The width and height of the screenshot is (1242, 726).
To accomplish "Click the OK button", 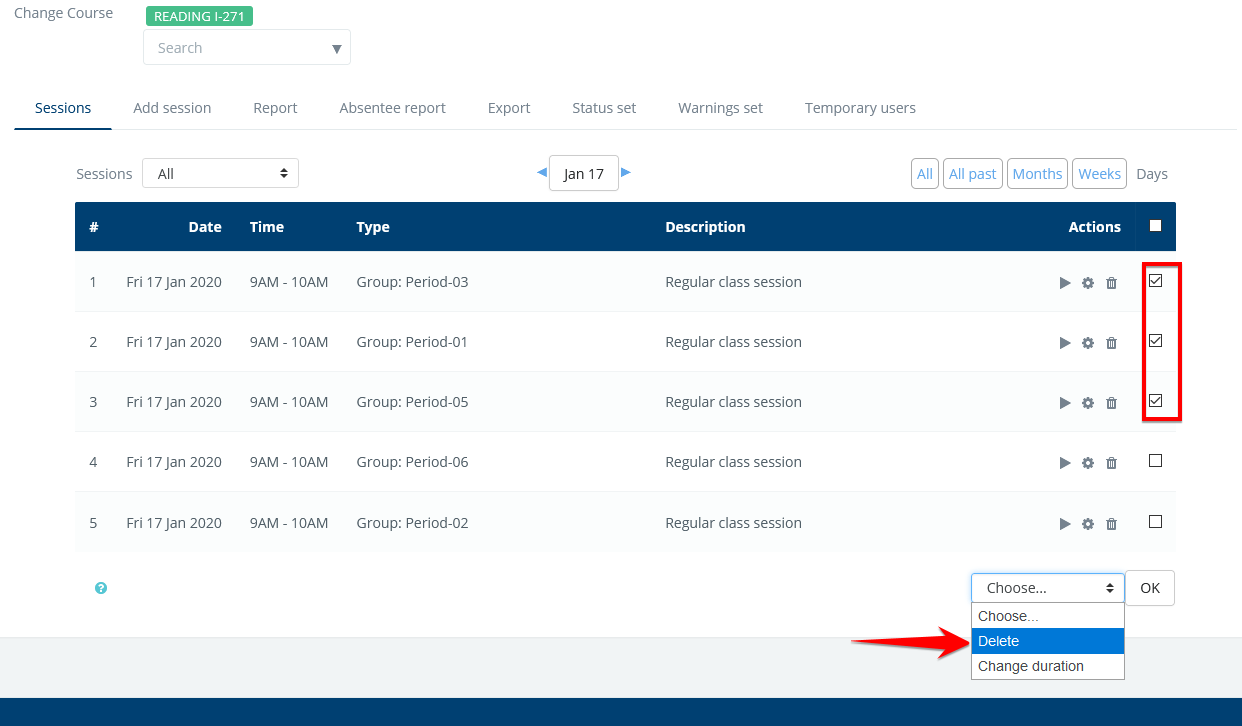I will click(1149, 588).
